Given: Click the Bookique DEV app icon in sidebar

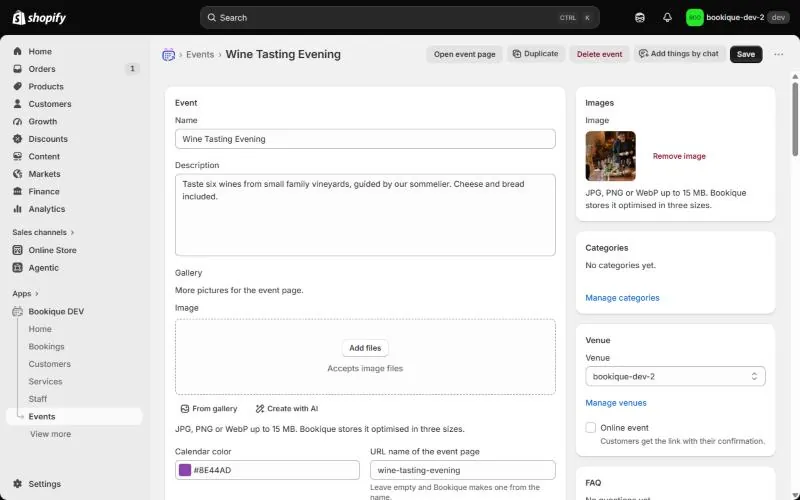Looking at the screenshot, I should pos(17,311).
